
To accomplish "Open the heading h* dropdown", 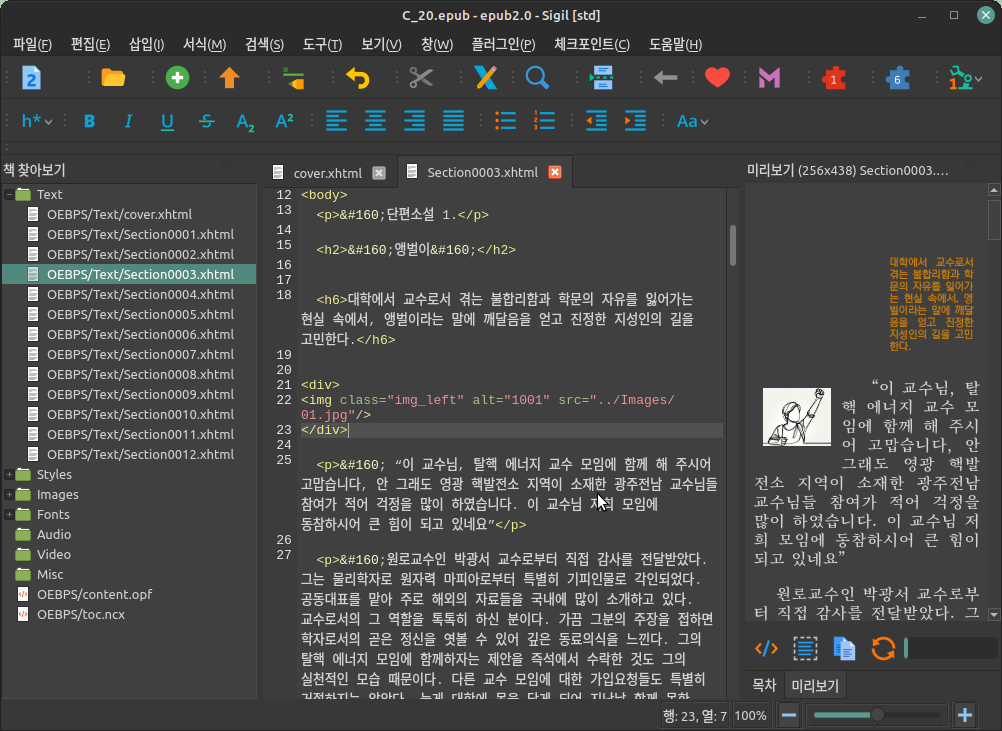I will click(x=36, y=121).
